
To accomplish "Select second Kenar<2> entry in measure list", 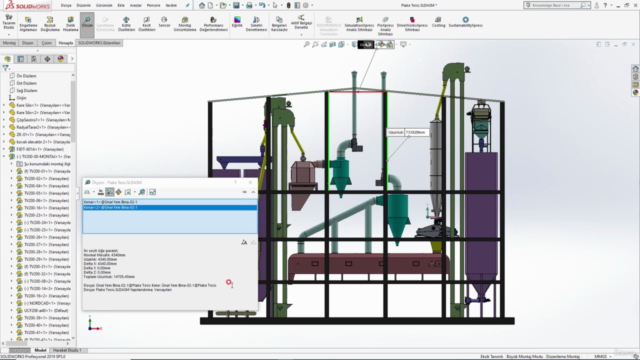I will point(170,207).
